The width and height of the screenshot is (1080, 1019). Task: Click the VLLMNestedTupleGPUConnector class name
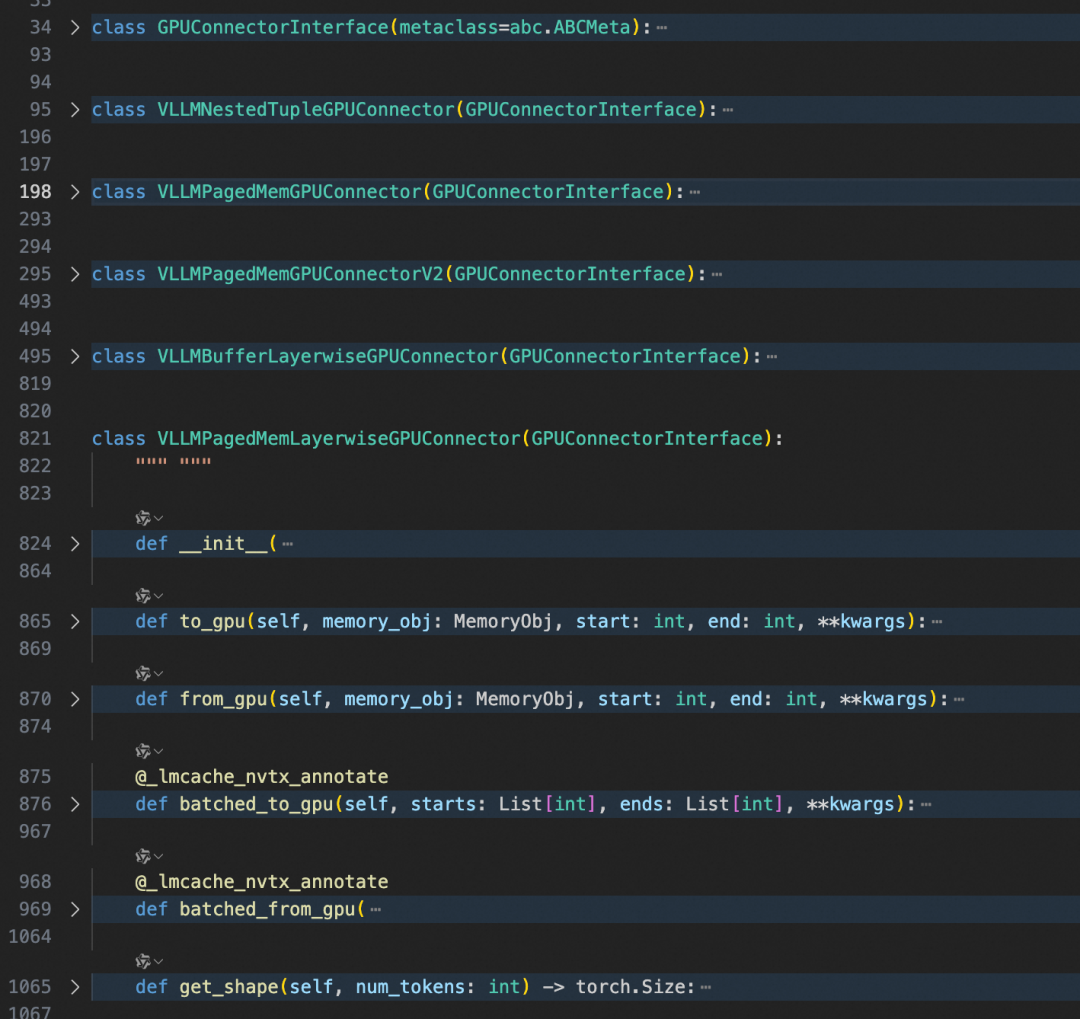pyautogui.click(x=306, y=110)
